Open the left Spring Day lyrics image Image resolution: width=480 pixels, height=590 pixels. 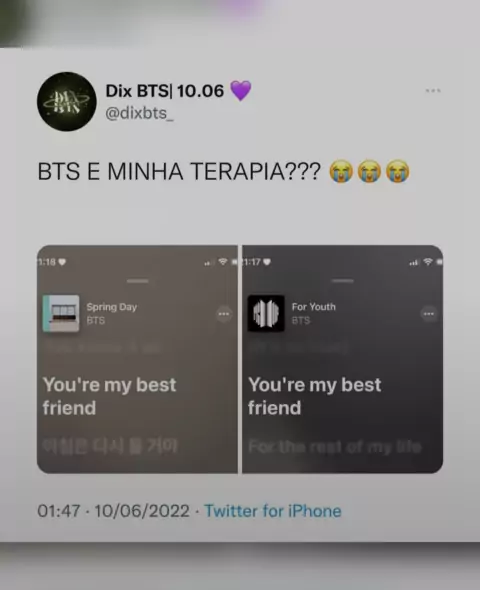[x=137, y=359]
